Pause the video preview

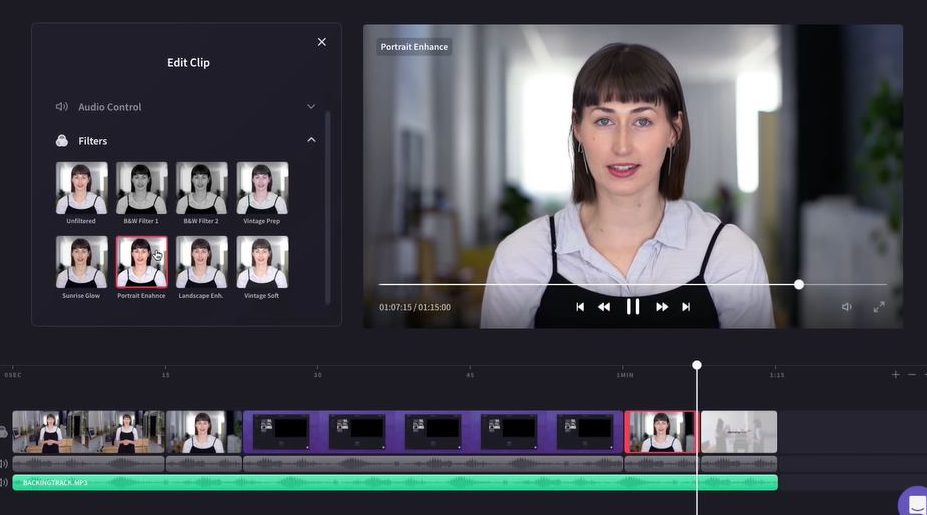[x=633, y=307]
